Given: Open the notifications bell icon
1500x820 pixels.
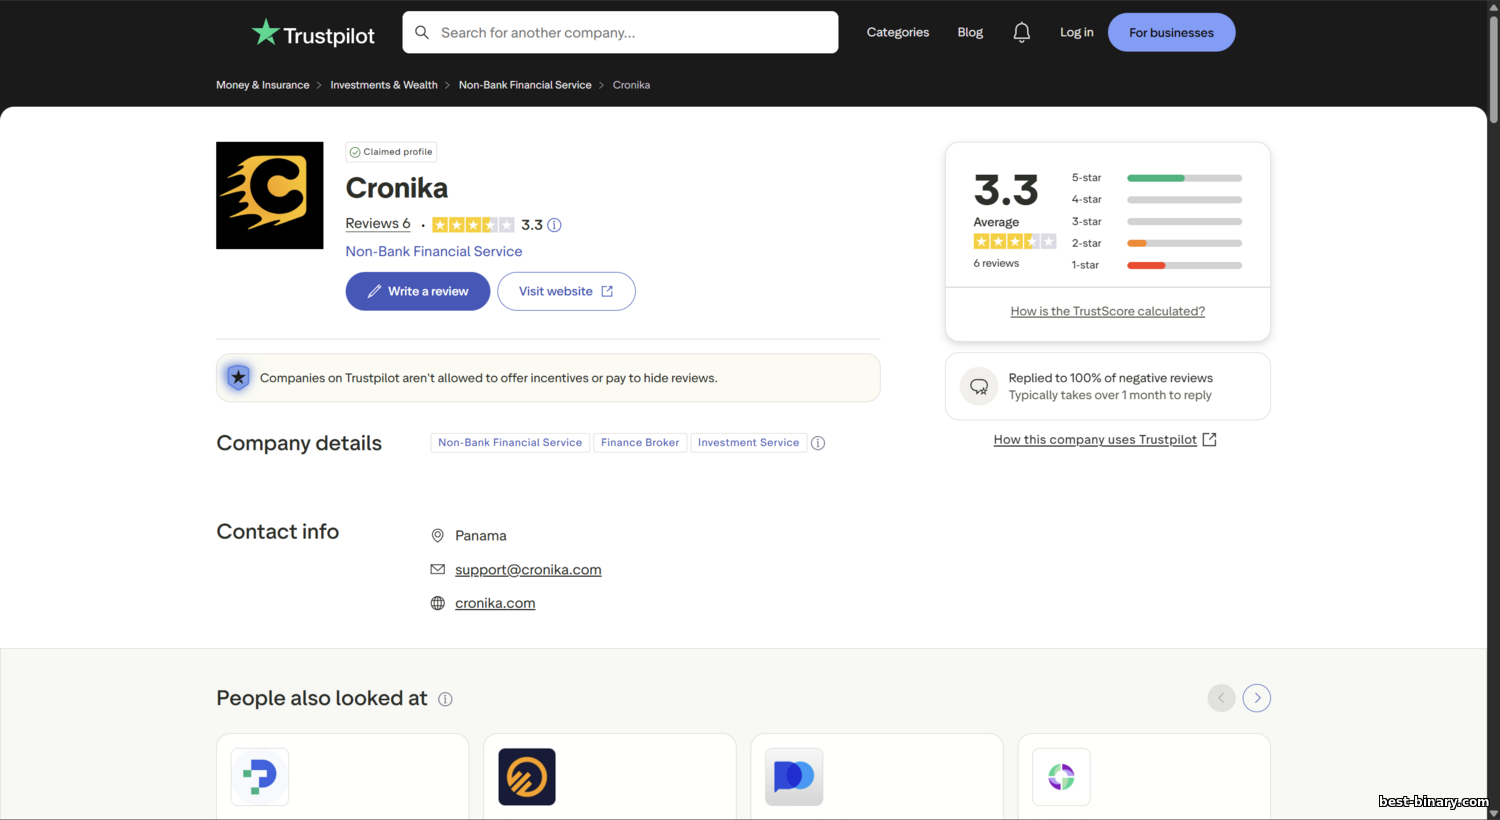Looking at the screenshot, I should tap(1021, 33).
